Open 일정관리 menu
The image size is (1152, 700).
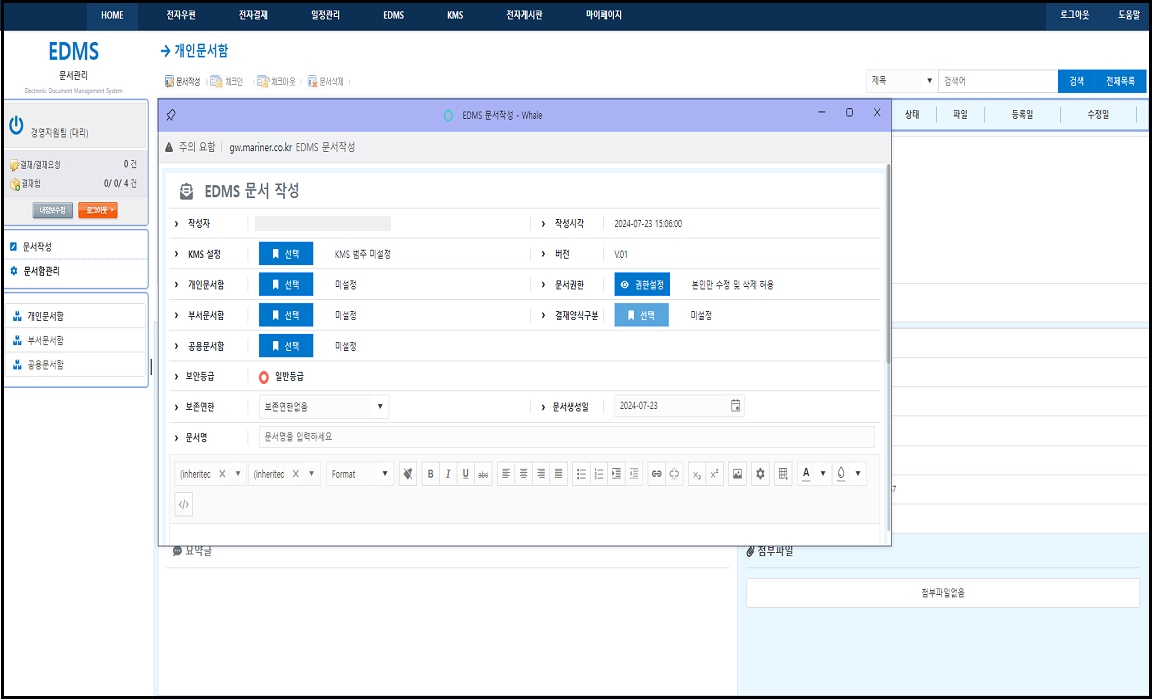pyautogui.click(x=325, y=15)
